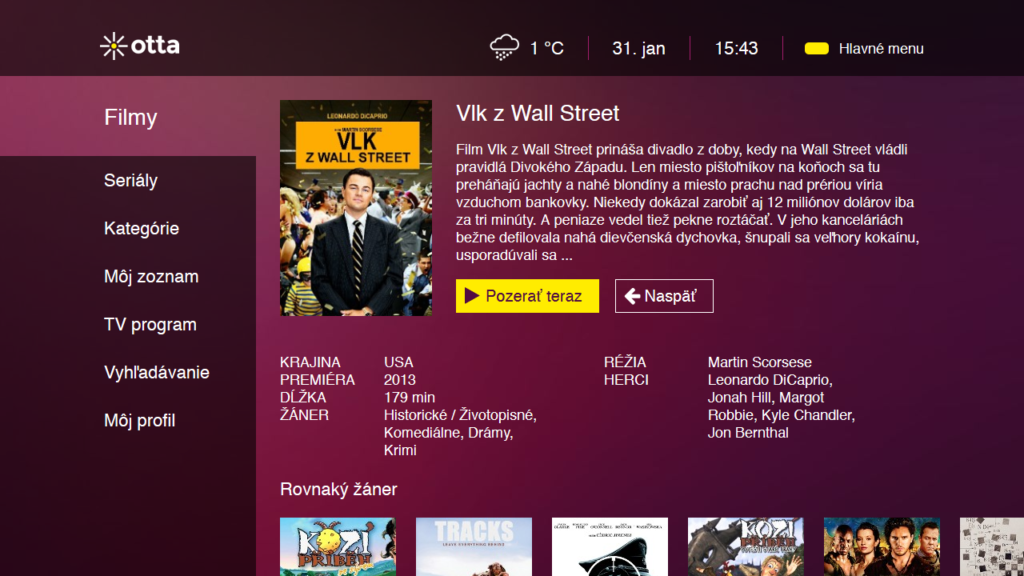Image resolution: width=1024 pixels, height=576 pixels.
Task: Open Môj profil in the sidebar
Action: 139,421
